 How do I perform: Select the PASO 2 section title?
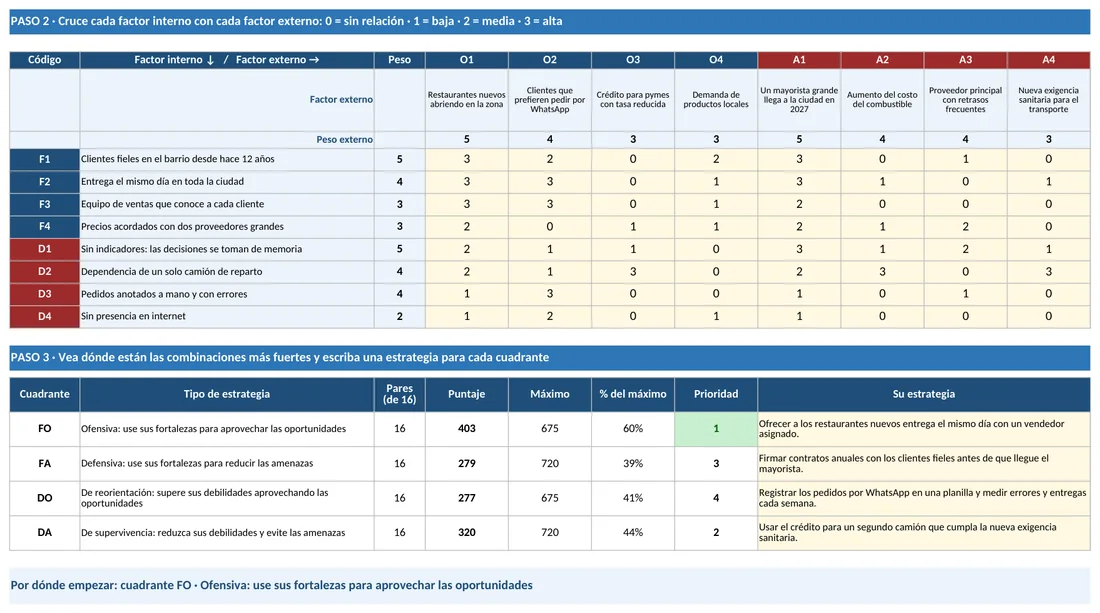(x=550, y=22)
